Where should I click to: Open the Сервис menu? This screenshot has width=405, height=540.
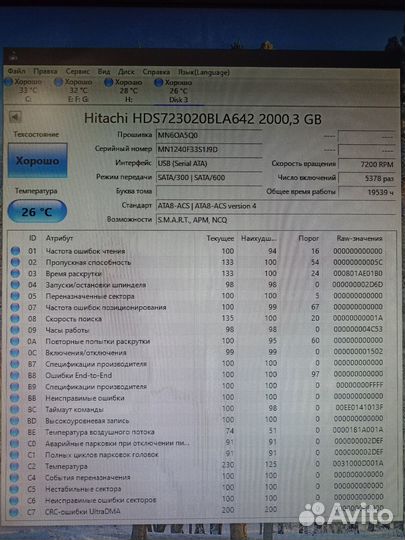click(x=77, y=72)
